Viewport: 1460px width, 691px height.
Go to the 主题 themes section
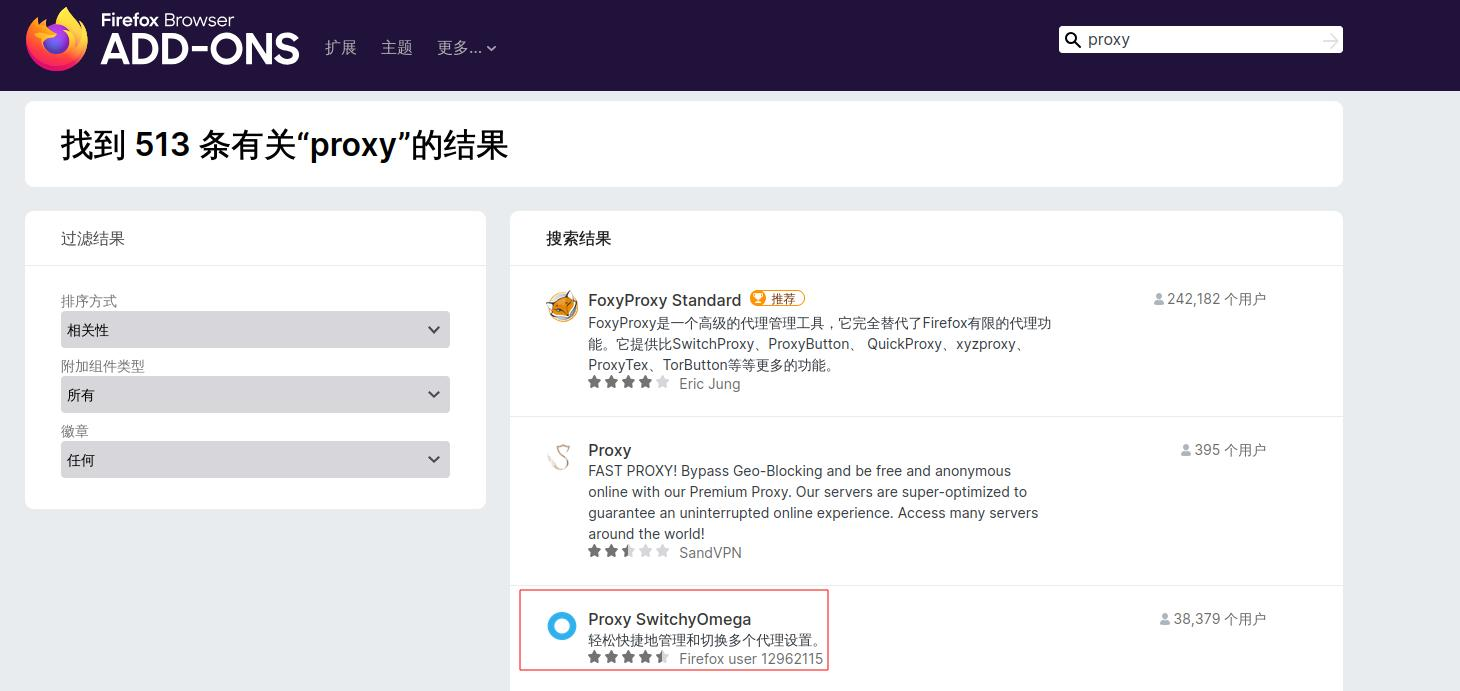point(396,48)
